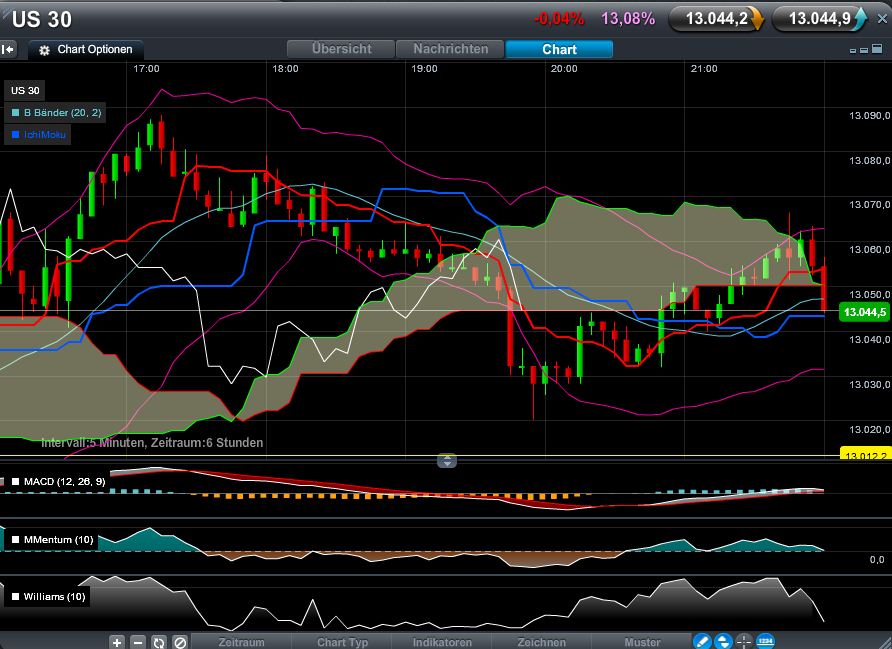The width and height of the screenshot is (892, 649).
Task: Switch to the Übersicht tab
Action: pos(341,49)
